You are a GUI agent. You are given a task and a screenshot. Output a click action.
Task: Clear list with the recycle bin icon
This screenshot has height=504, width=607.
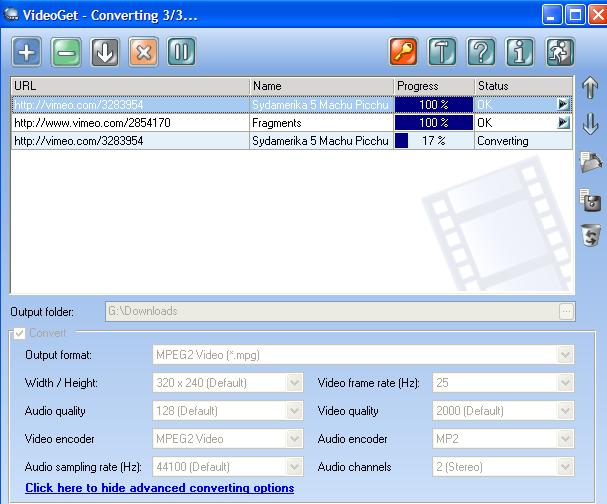pyautogui.click(x=591, y=235)
